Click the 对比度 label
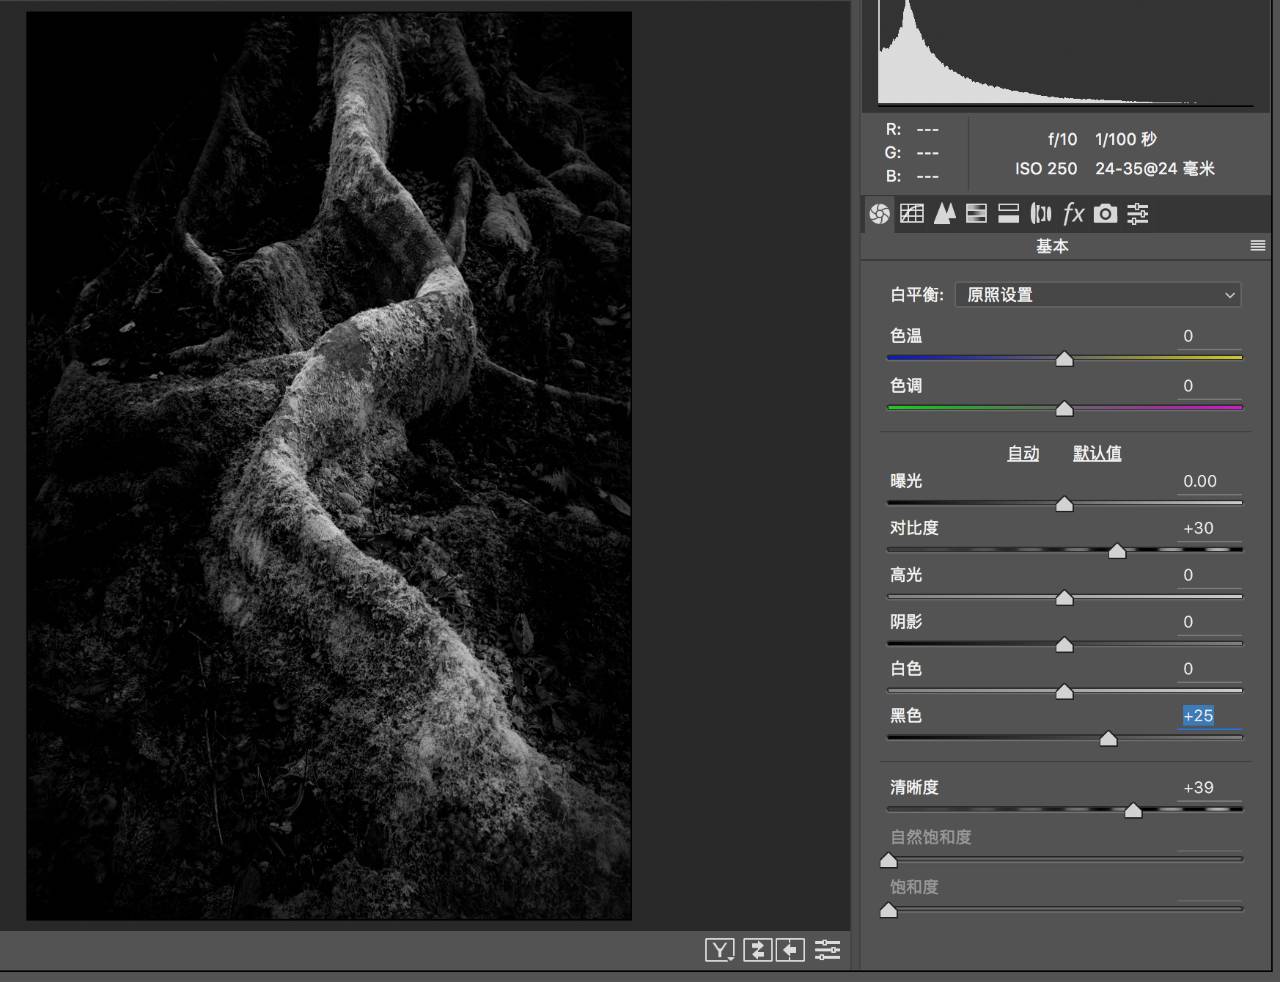Image resolution: width=1280 pixels, height=982 pixels. tap(914, 528)
